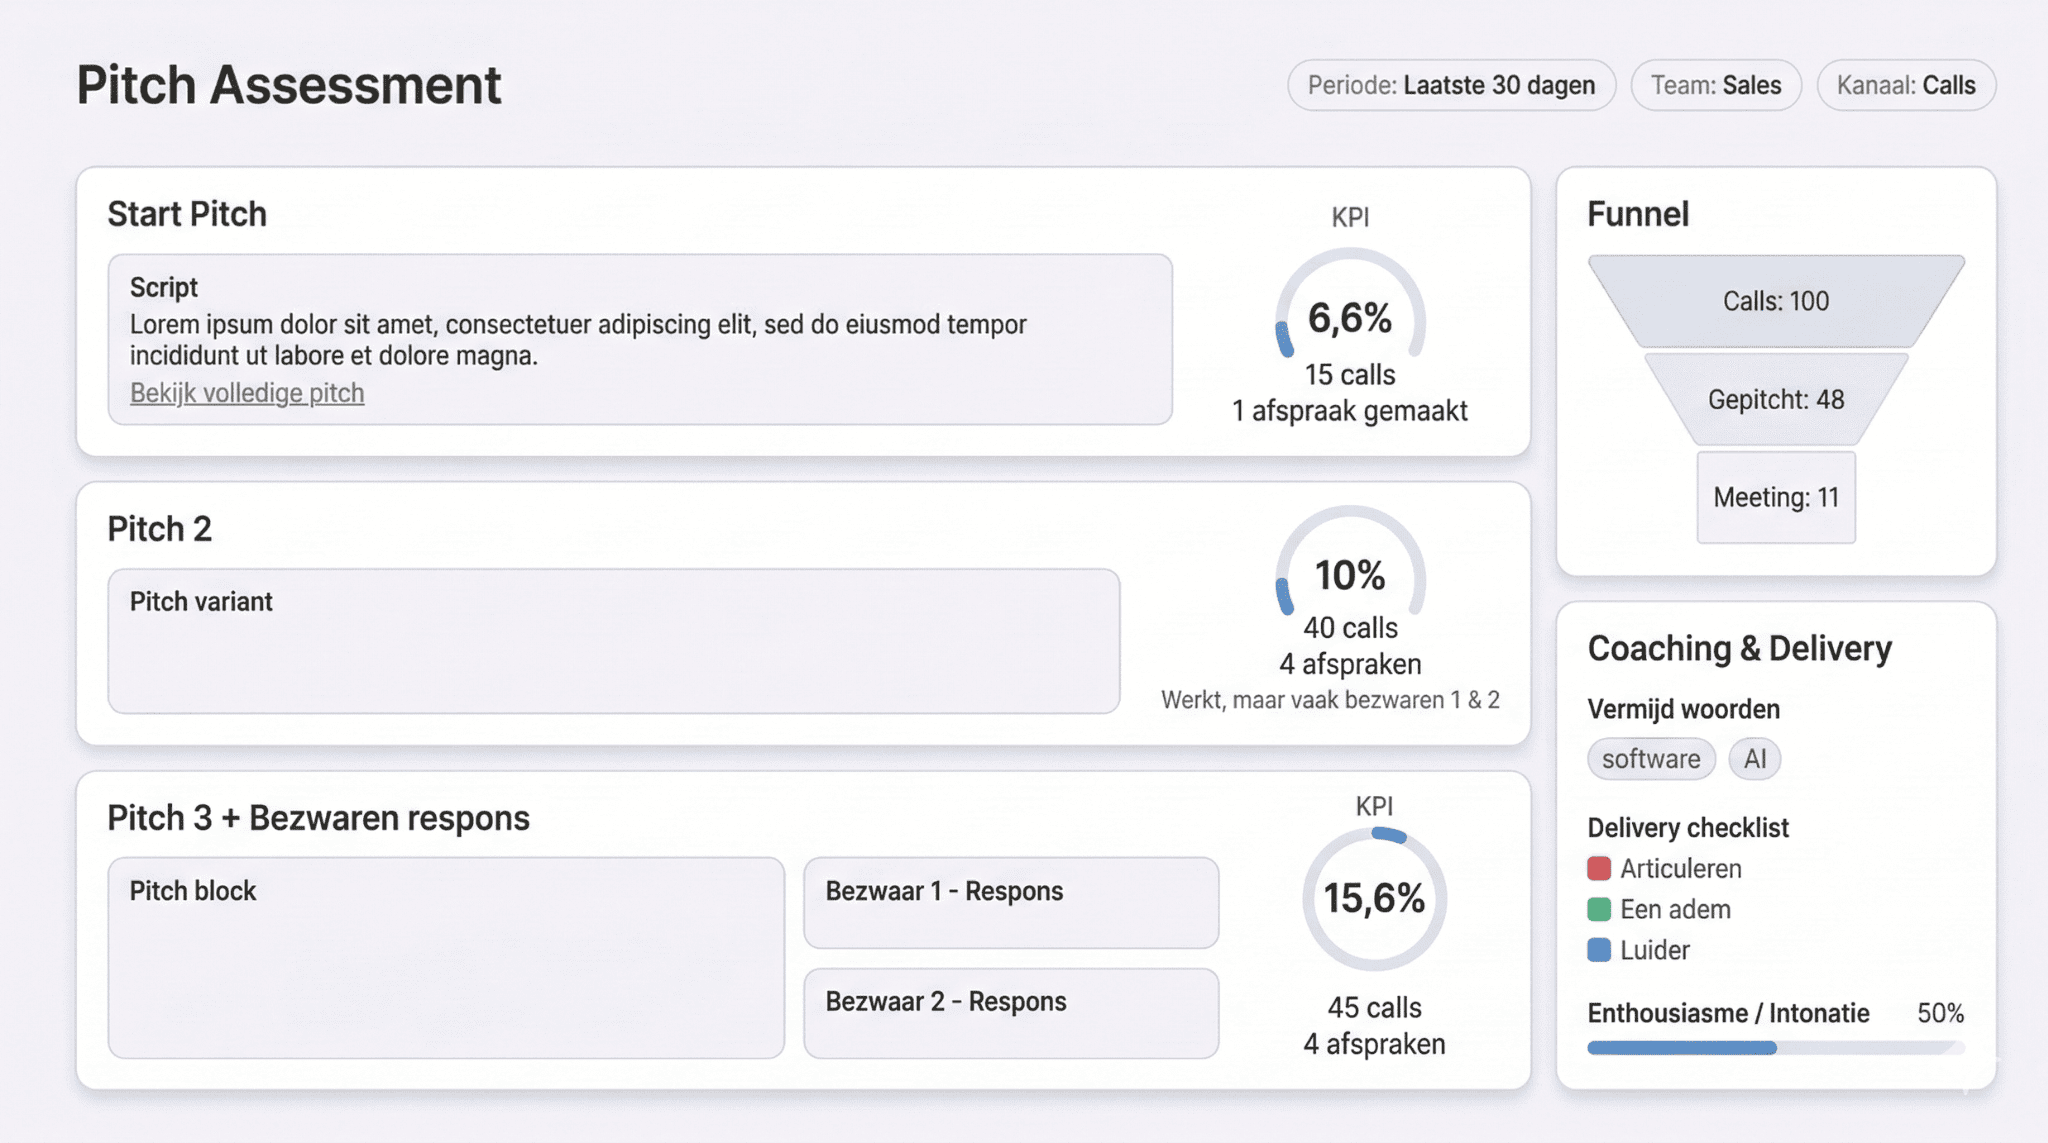Click the blue Luider swatch
This screenshot has height=1143, width=2048.
tap(1599, 950)
